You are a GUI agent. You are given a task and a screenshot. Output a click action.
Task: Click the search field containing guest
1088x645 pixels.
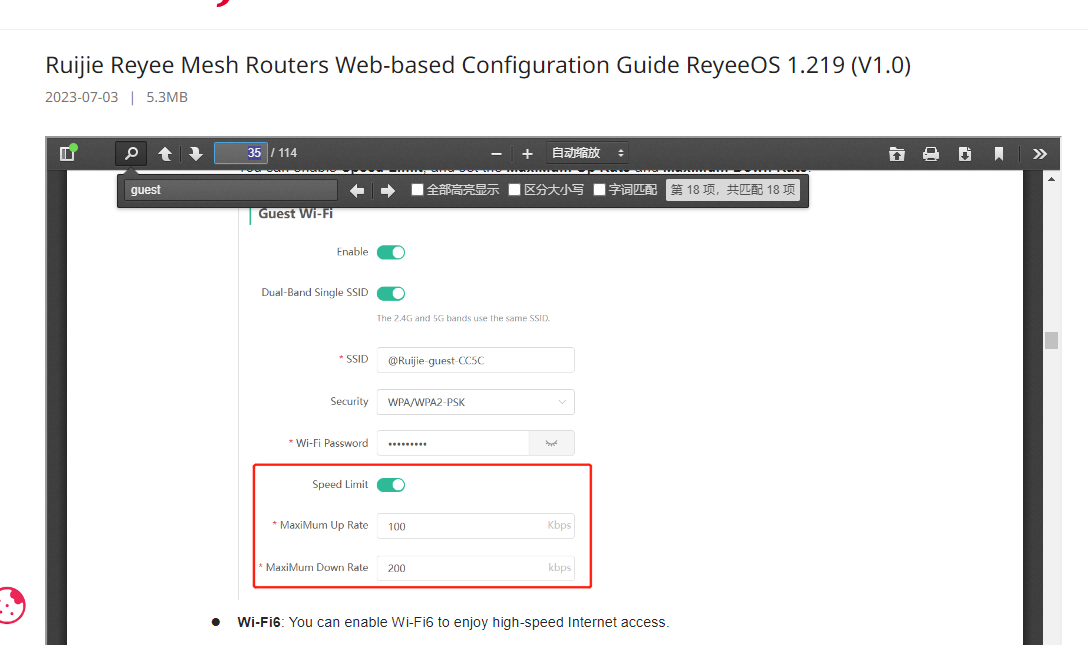click(230, 190)
